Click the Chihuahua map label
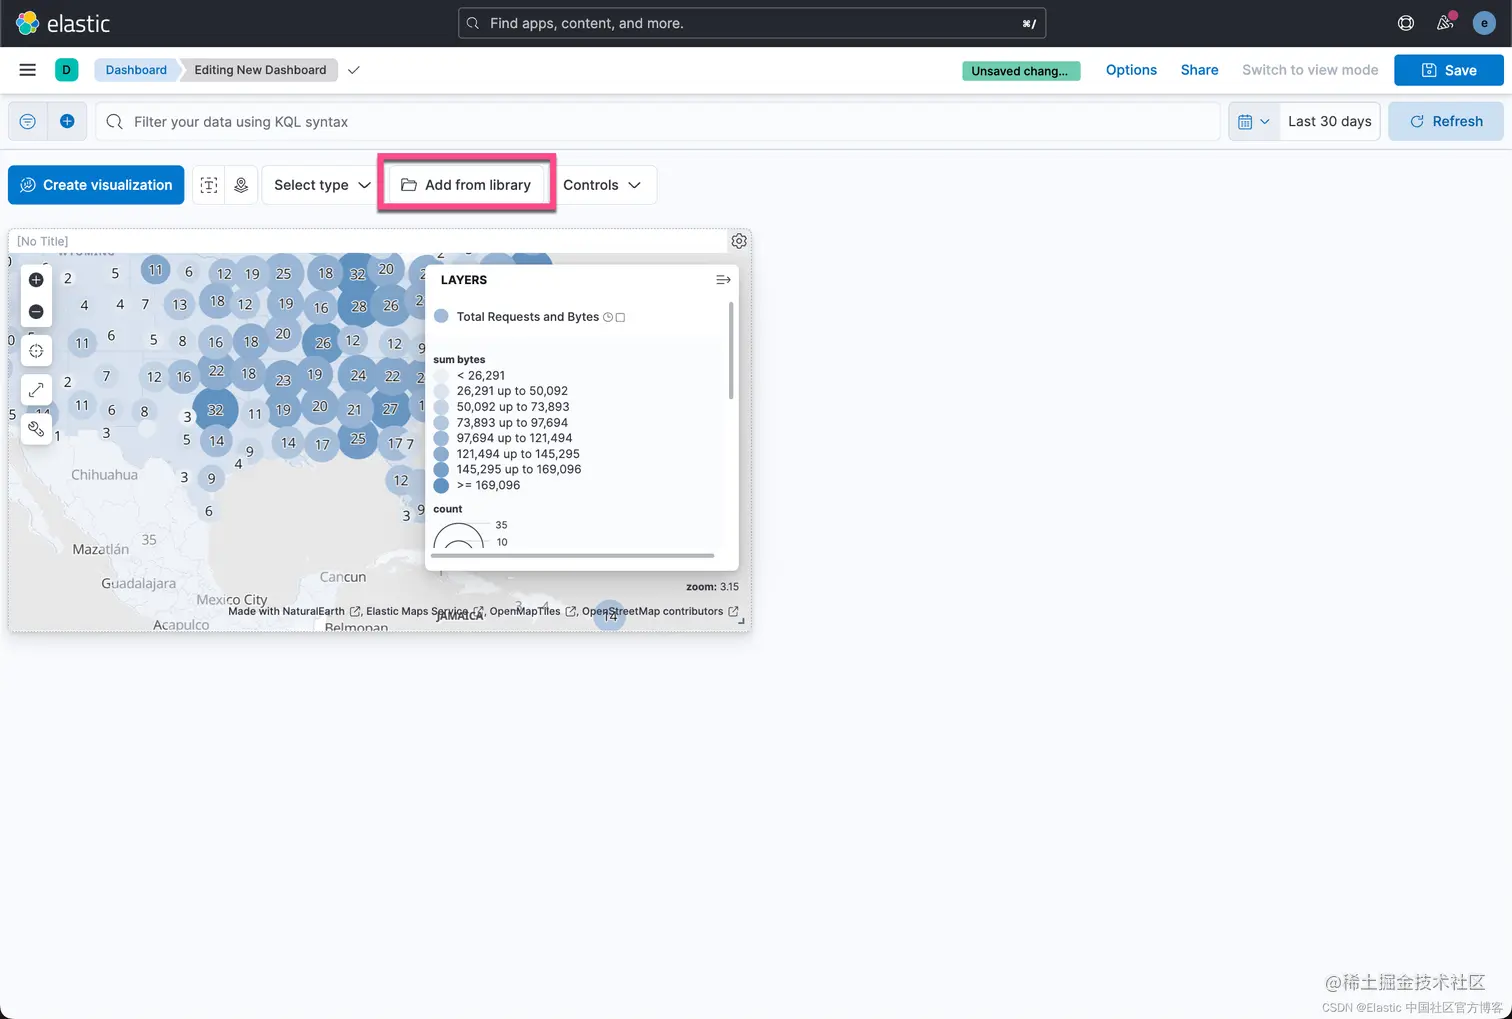This screenshot has width=1512, height=1019. pyautogui.click(x=104, y=475)
